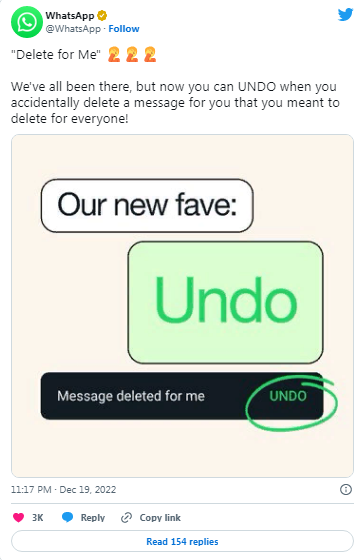Click the circled UNDO text in image
Viewport: 363px width, 560px height.
point(288,396)
